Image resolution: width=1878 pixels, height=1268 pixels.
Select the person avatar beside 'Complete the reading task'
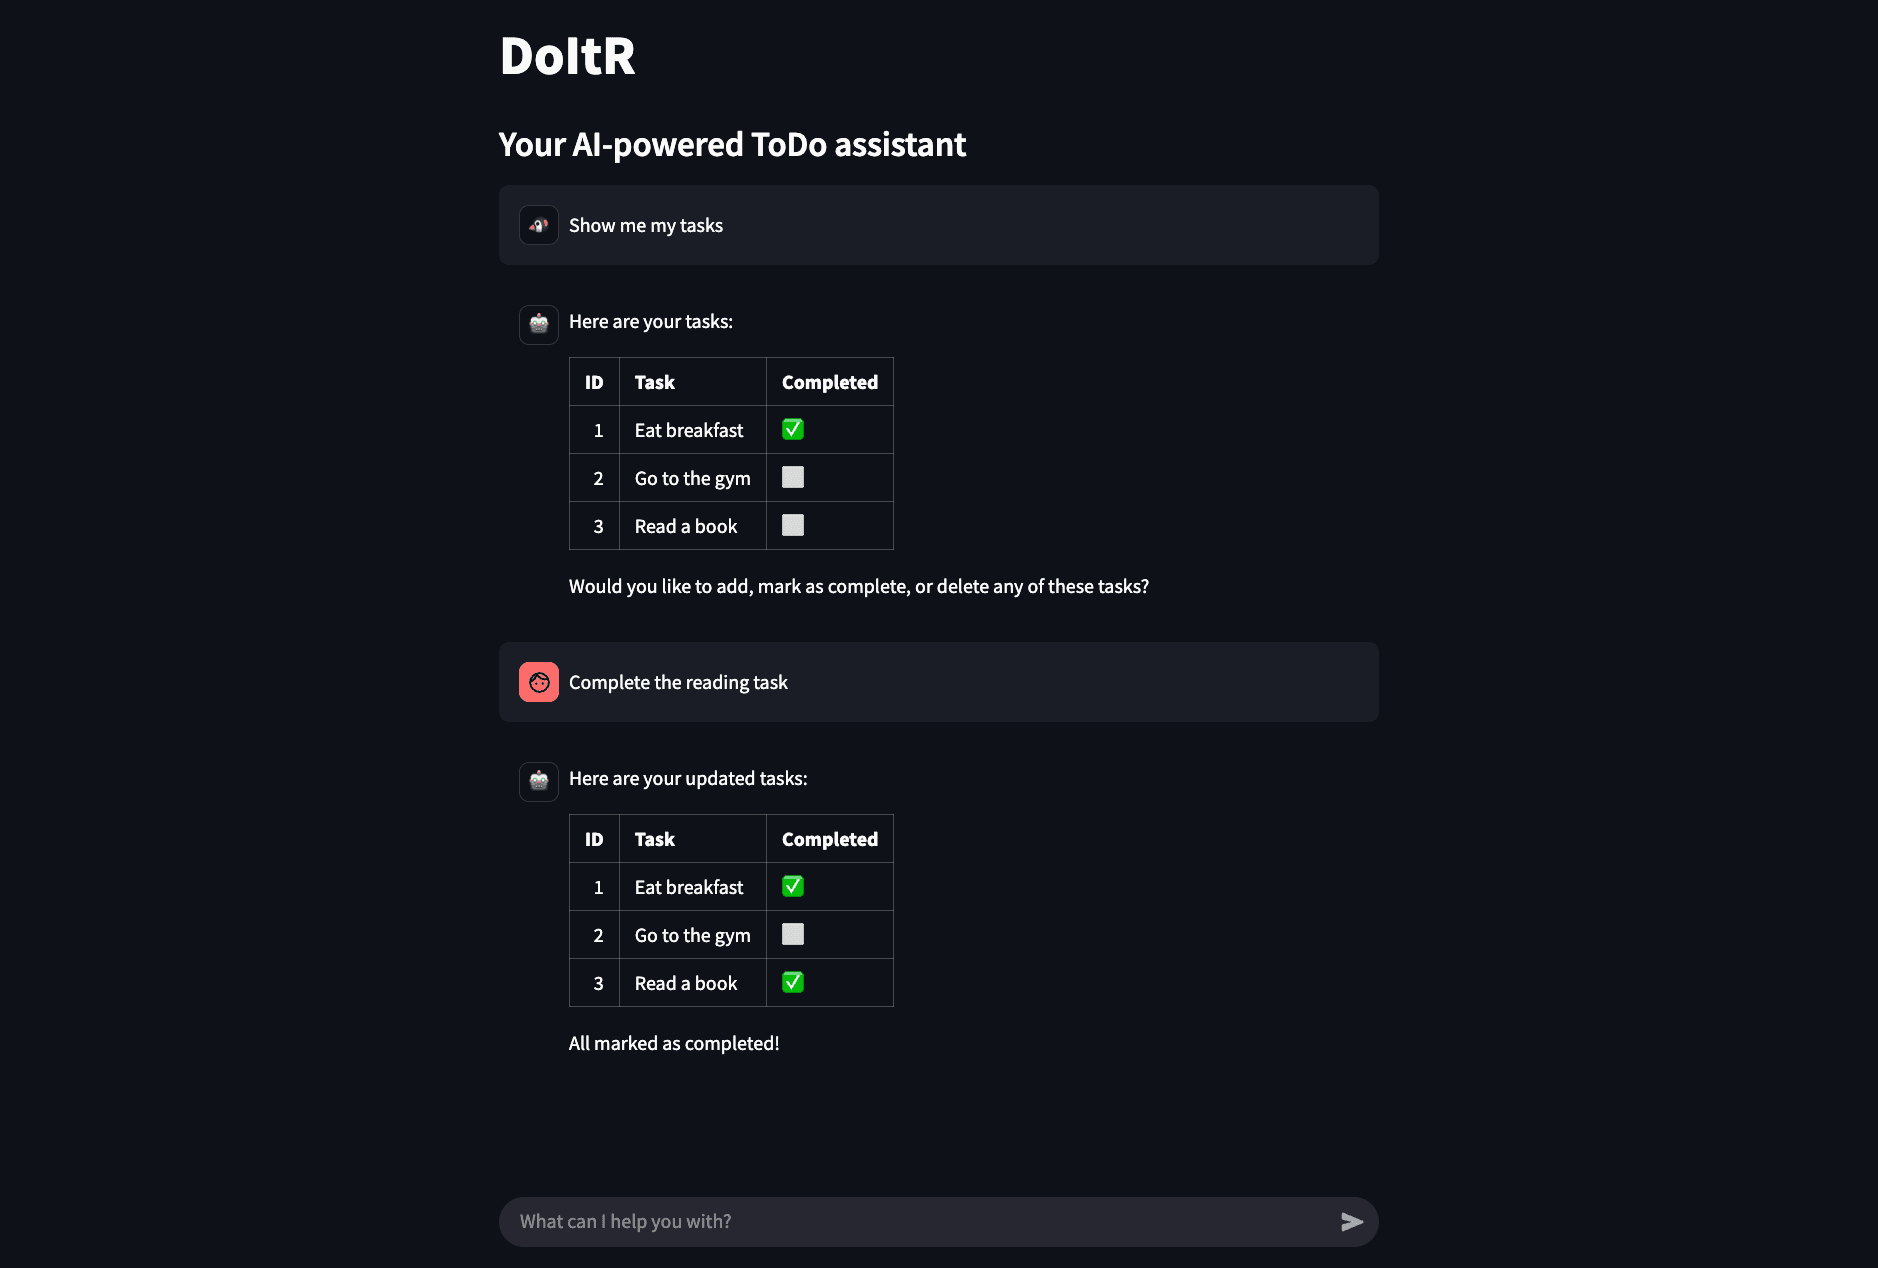538,681
